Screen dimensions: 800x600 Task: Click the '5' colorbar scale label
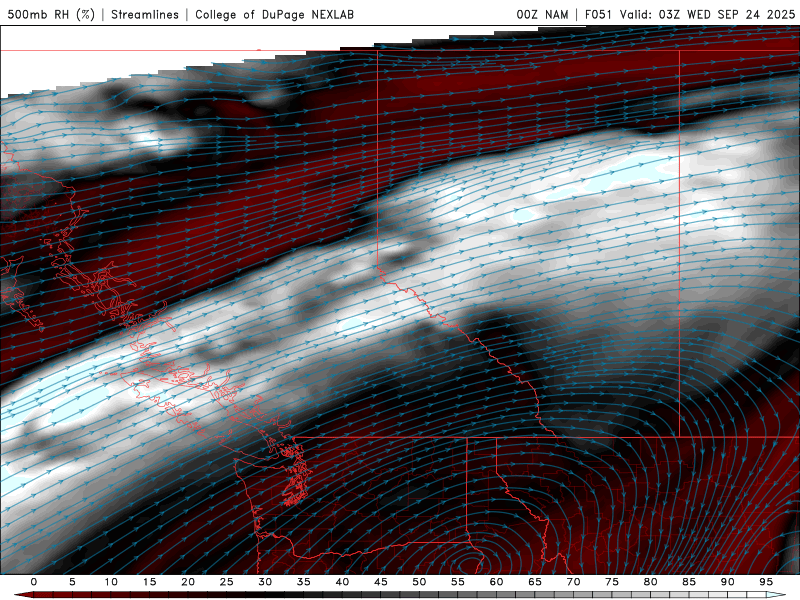click(72, 582)
